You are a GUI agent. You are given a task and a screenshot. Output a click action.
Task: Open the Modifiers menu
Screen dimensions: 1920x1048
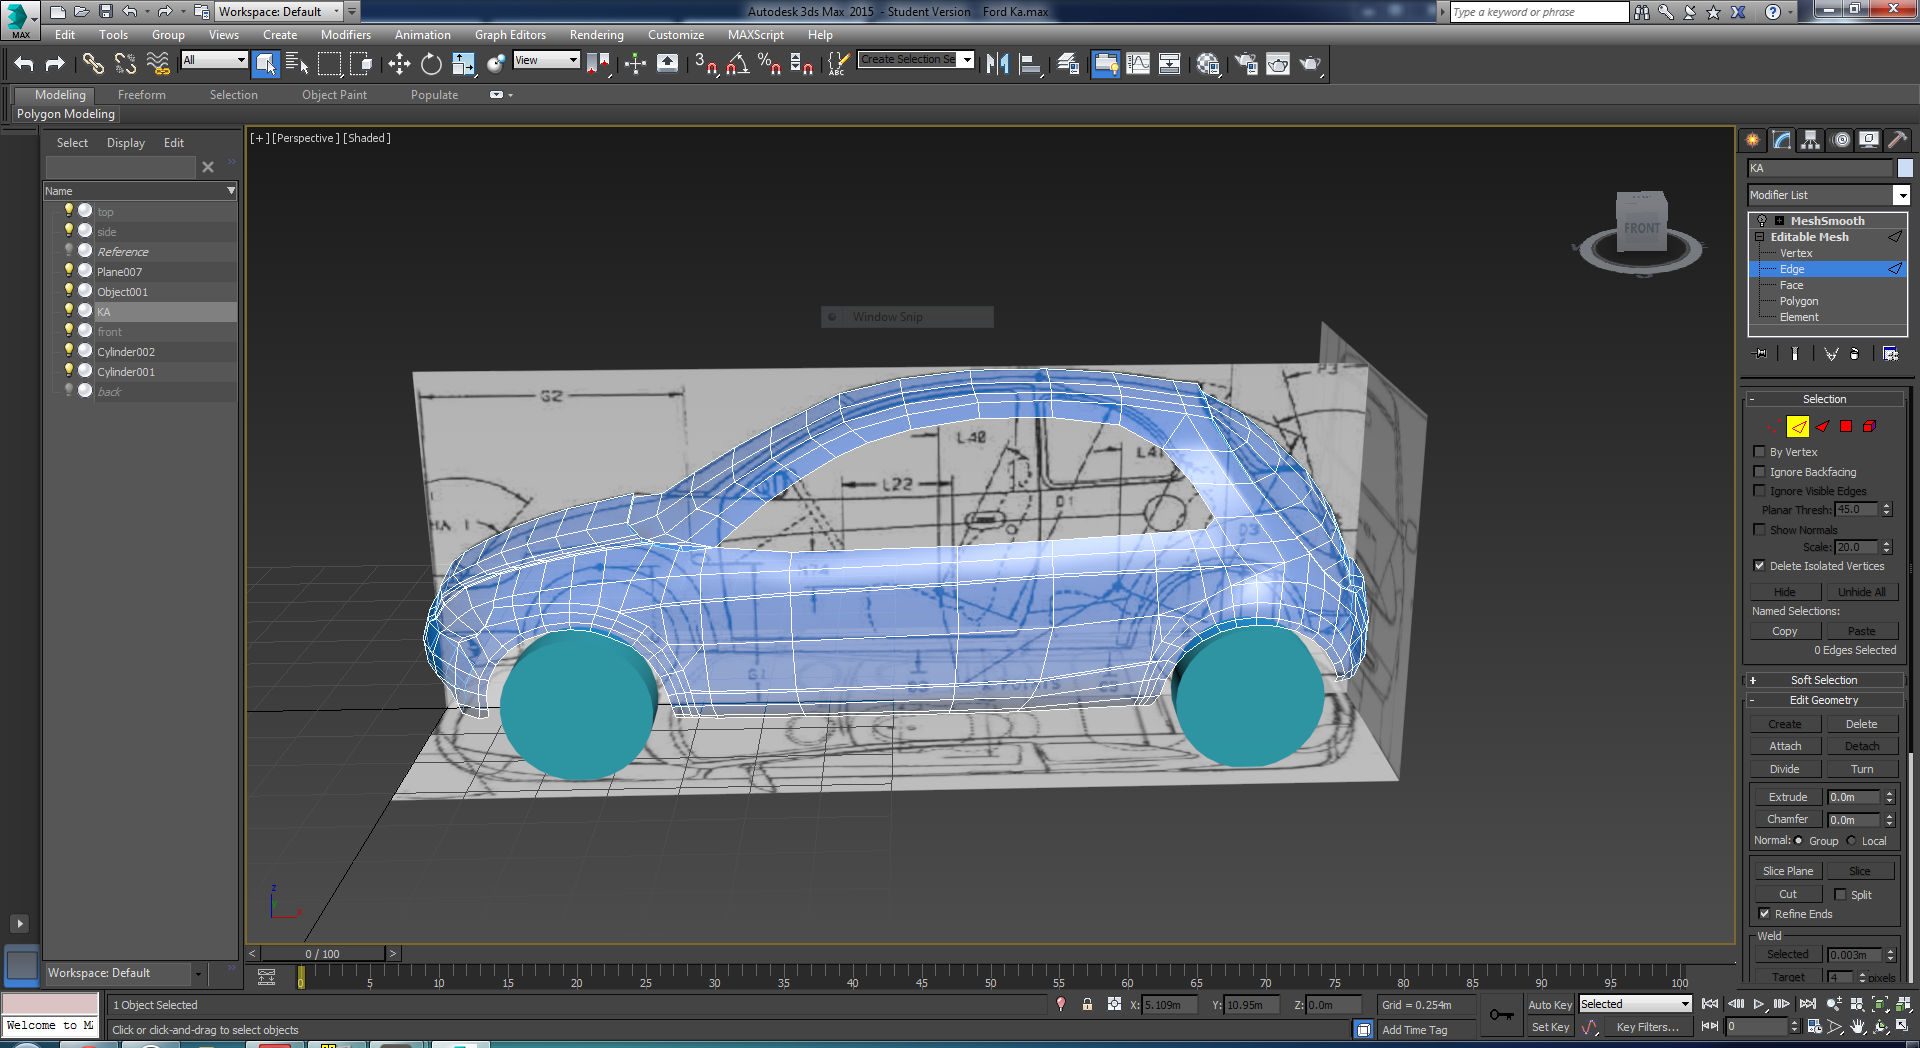[345, 35]
